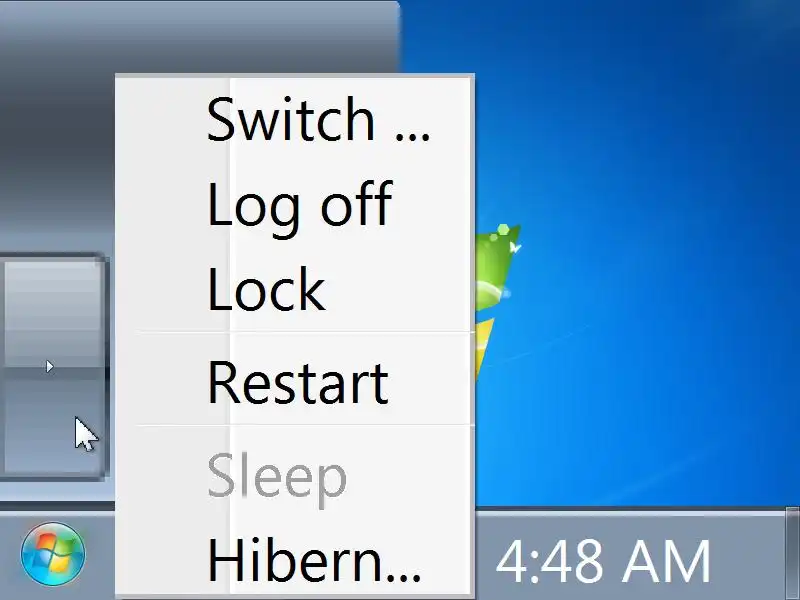
Task: Select the Lock option
Action: [266, 289]
